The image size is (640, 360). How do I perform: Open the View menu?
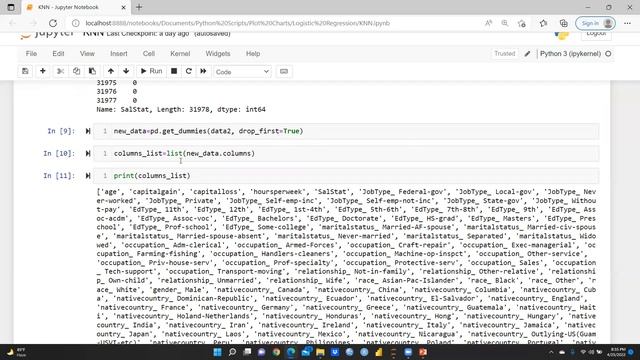pos(87,53)
